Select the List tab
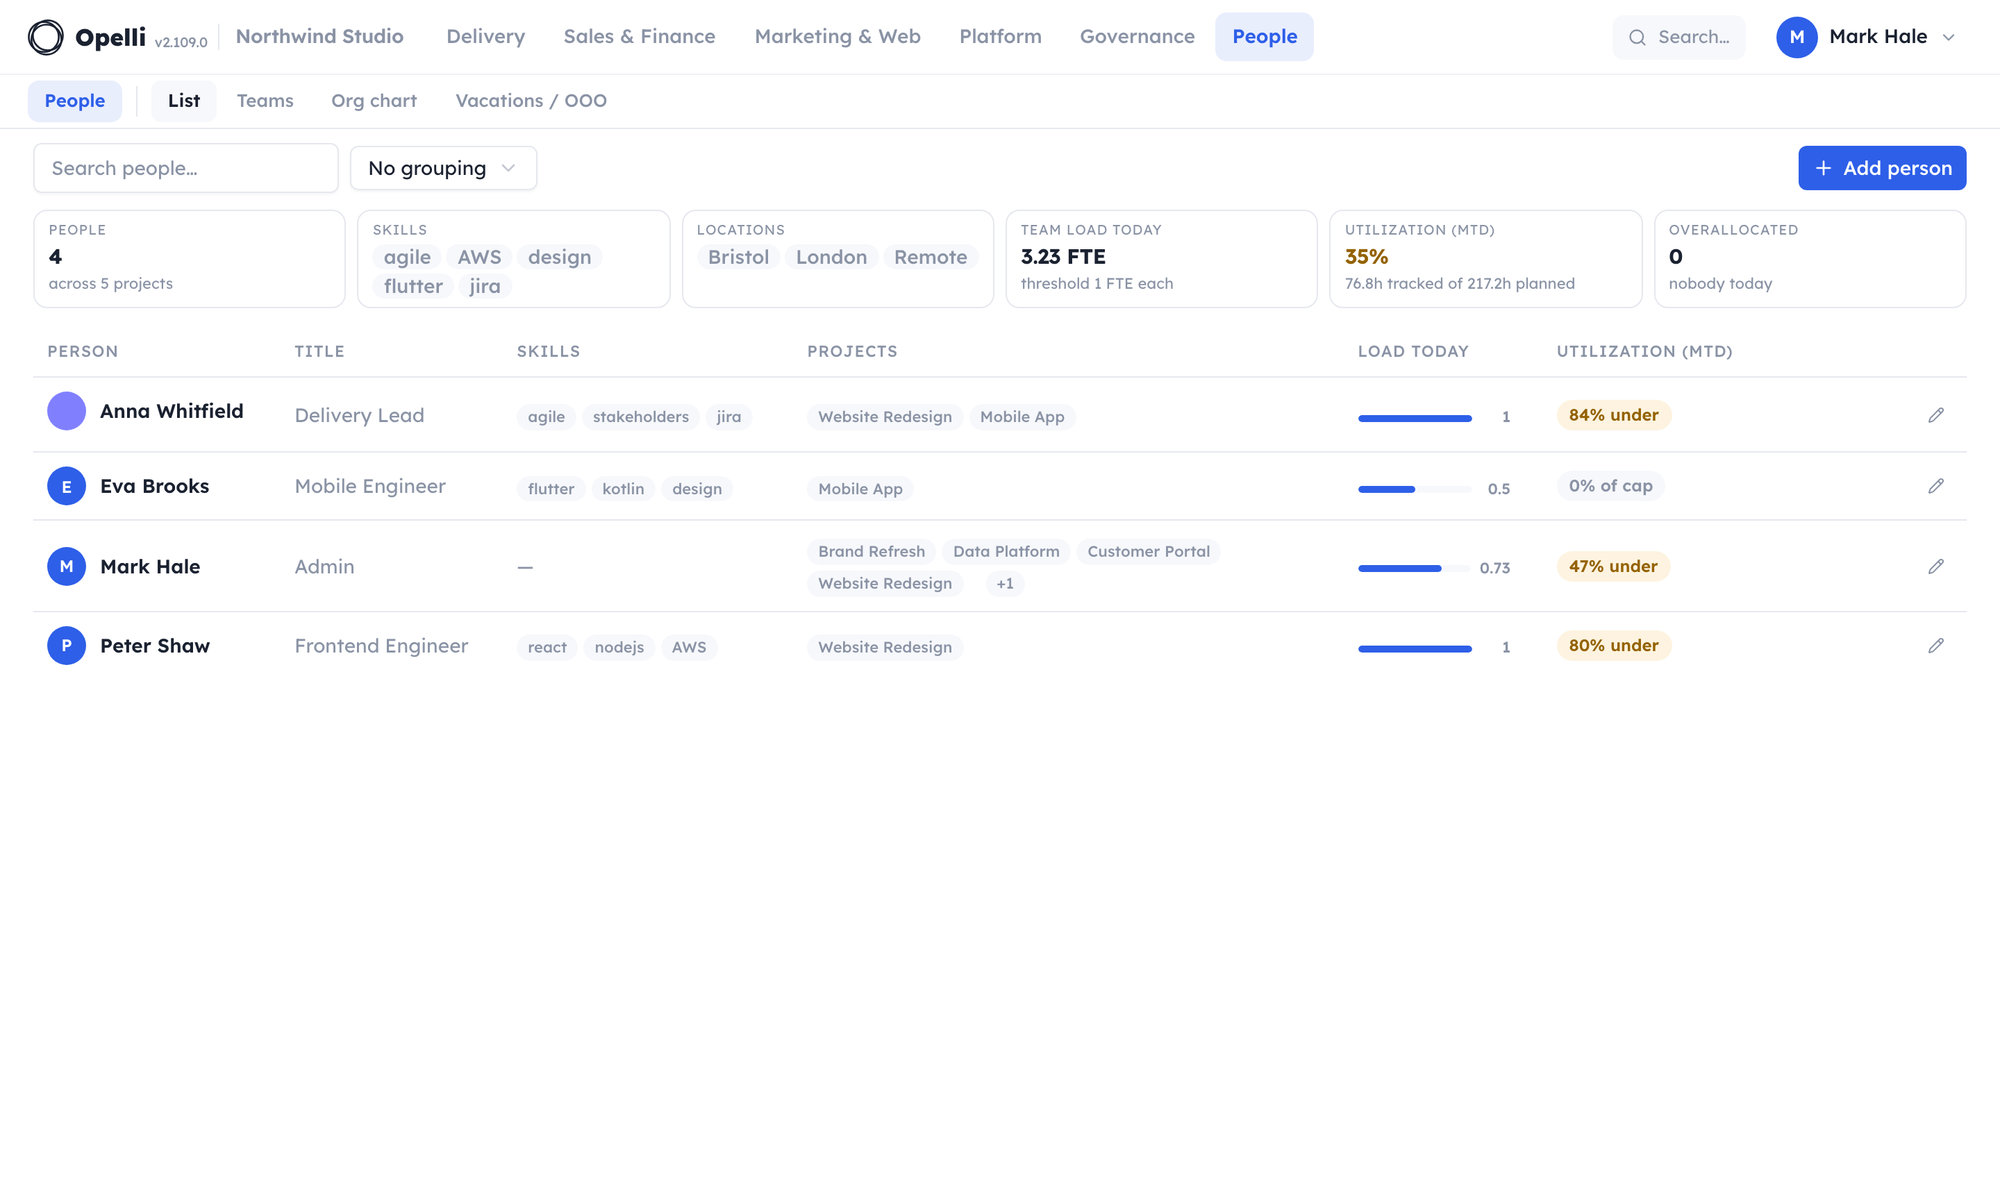 point(184,101)
